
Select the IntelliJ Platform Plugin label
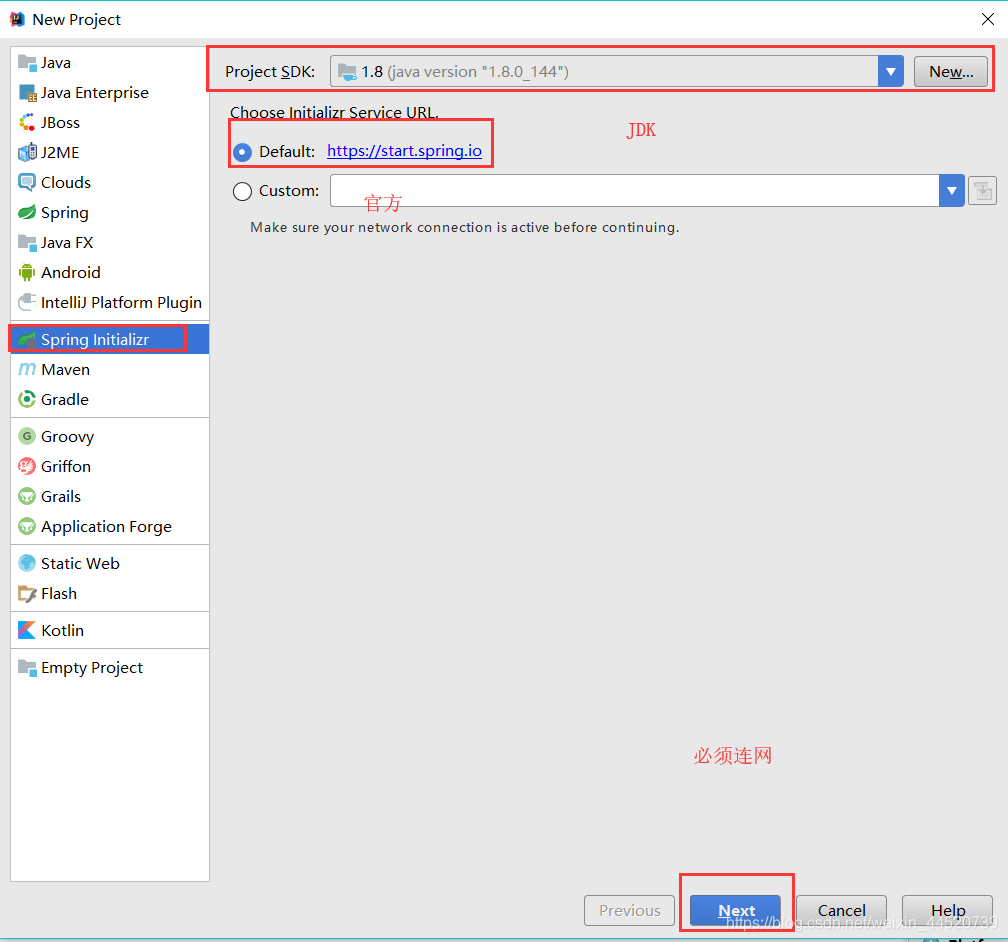(122, 303)
